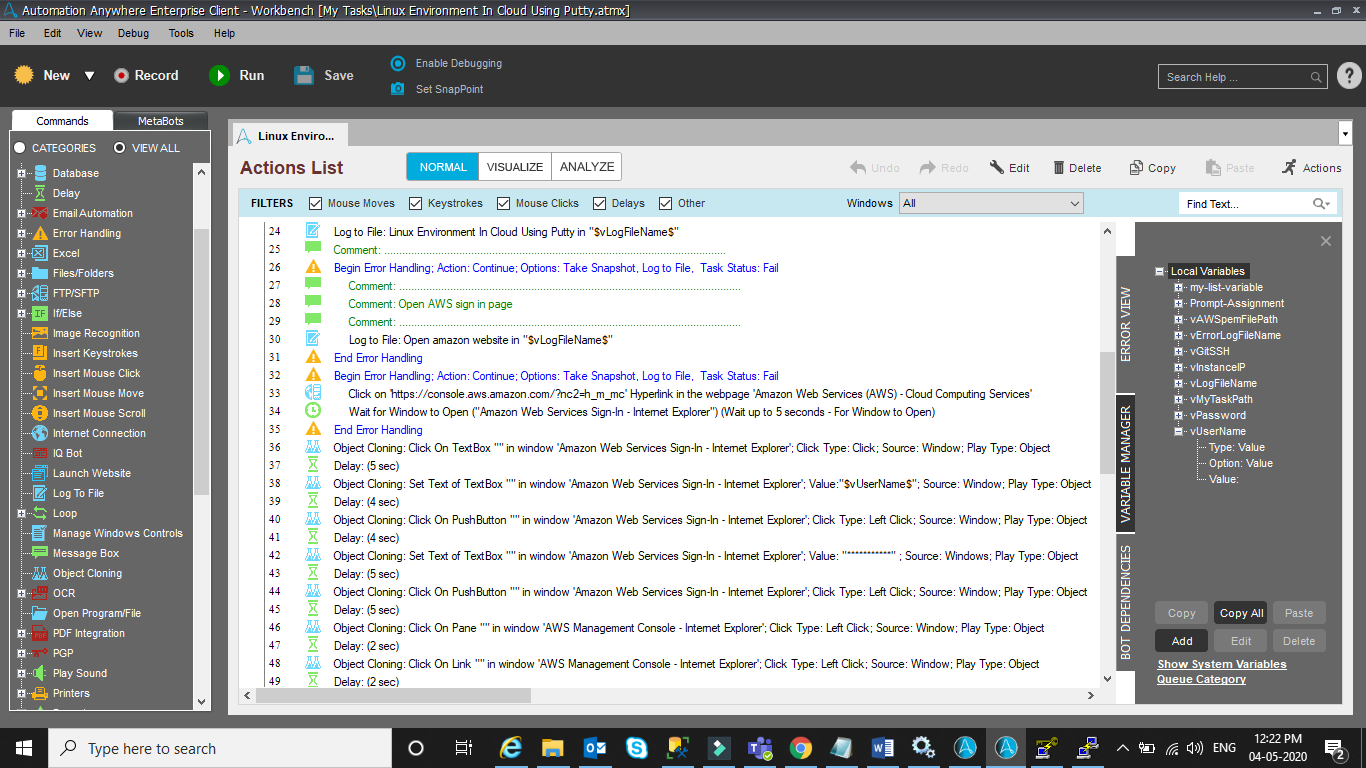The image size is (1366, 768).
Task: Toggle the Delays filter checkbox
Action: pyautogui.click(x=600, y=203)
